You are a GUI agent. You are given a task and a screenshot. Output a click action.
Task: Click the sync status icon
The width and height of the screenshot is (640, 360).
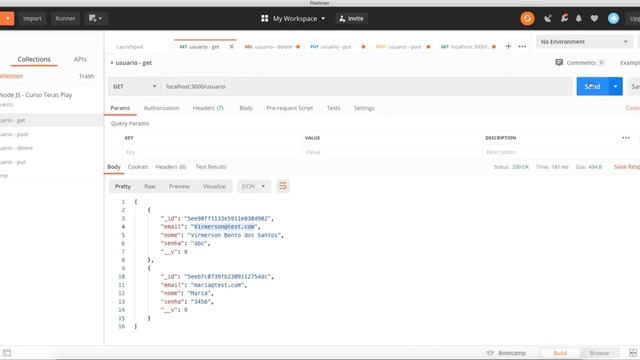pos(527,18)
